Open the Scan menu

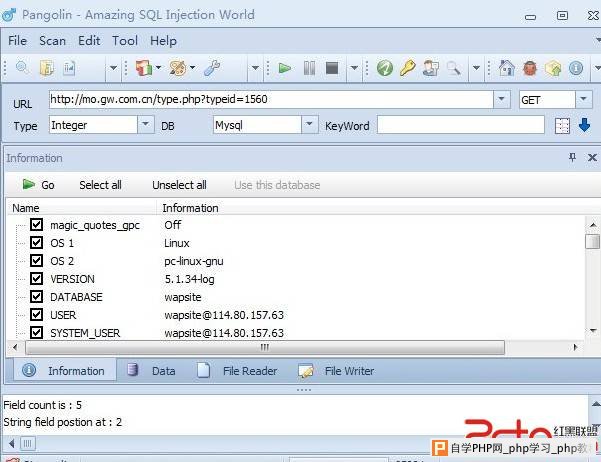pos(53,41)
